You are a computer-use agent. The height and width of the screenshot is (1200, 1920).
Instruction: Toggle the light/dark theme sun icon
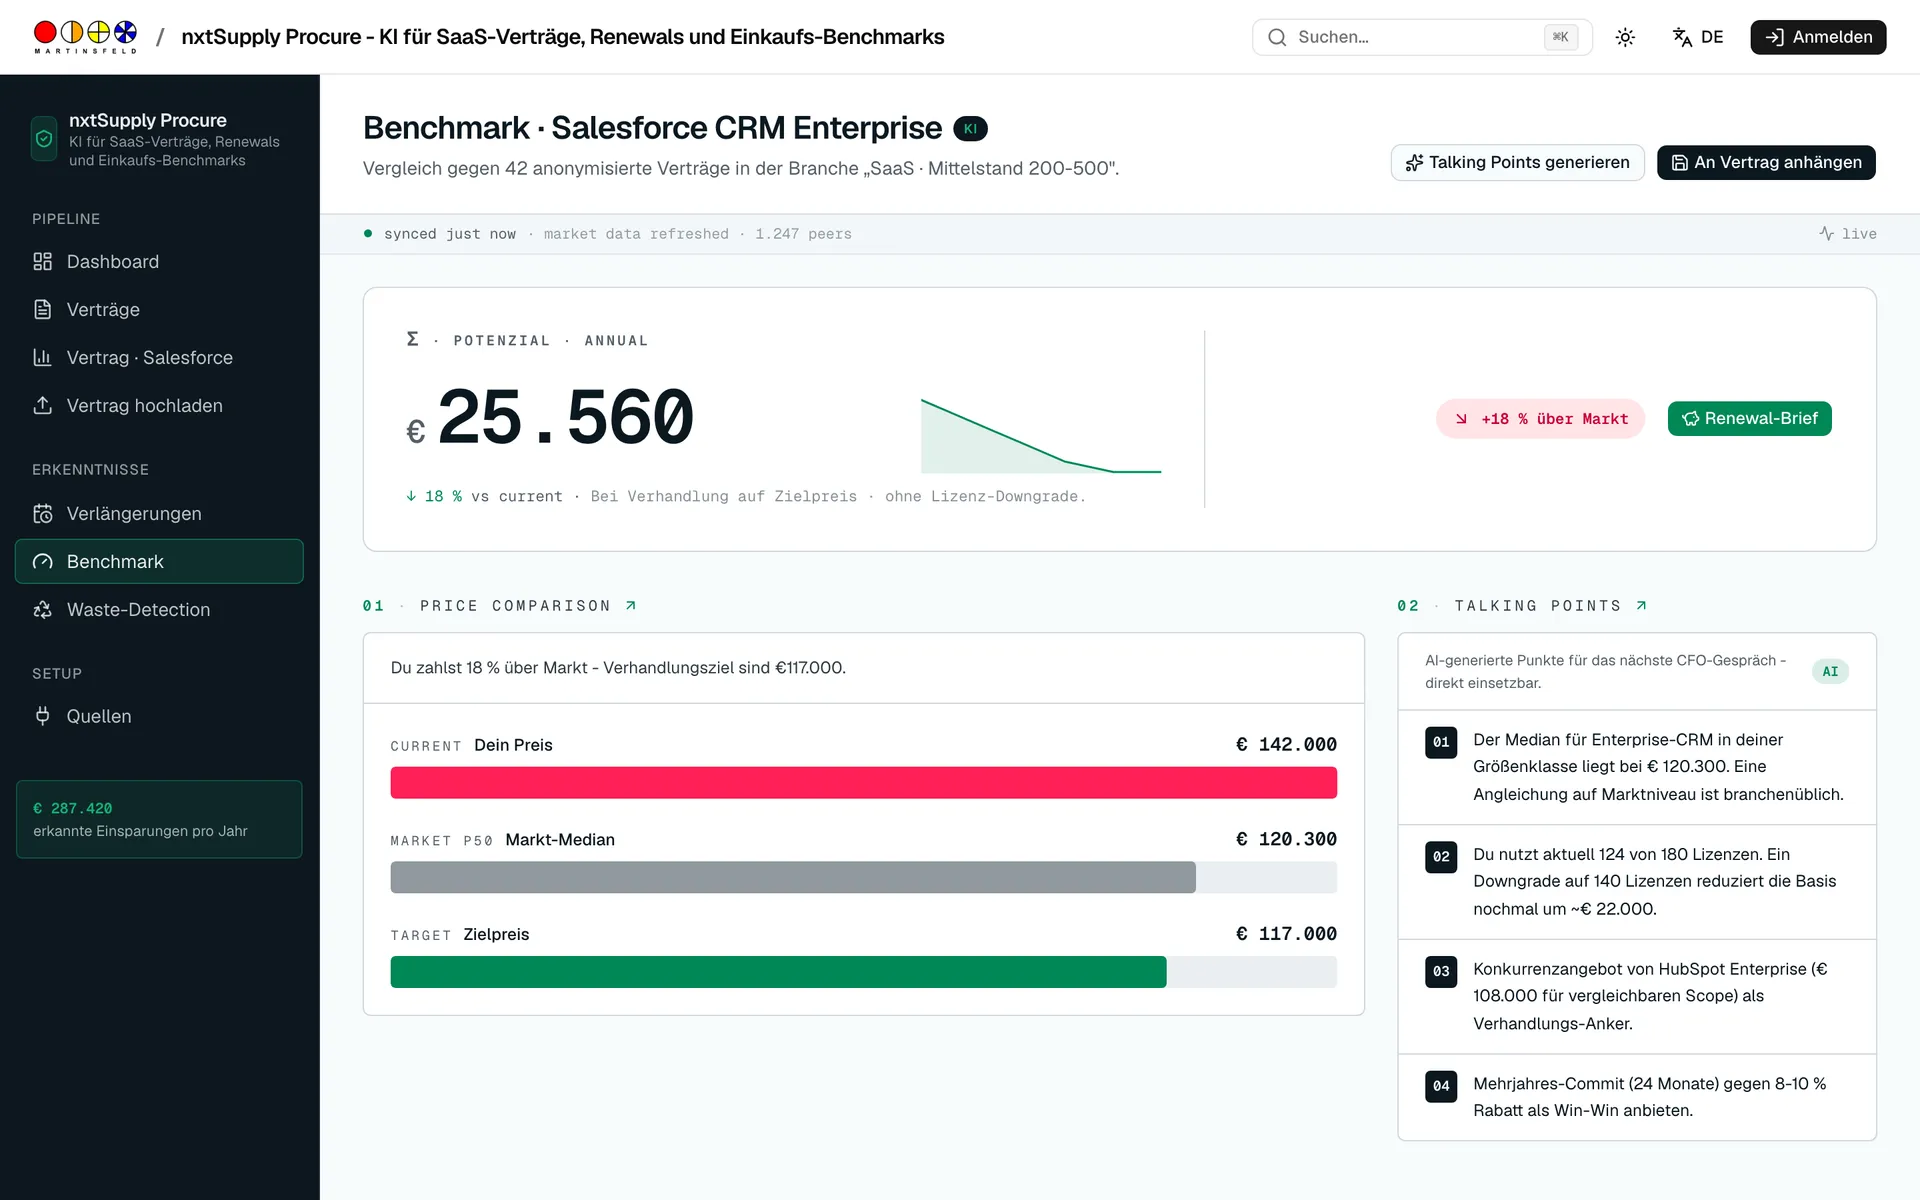coord(1625,37)
